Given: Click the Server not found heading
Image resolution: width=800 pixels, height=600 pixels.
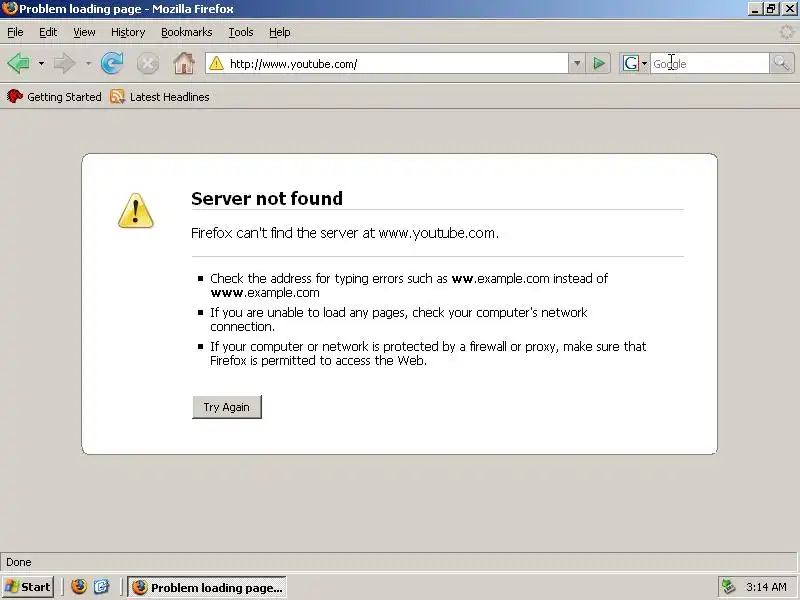Looking at the screenshot, I should (x=267, y=198).
